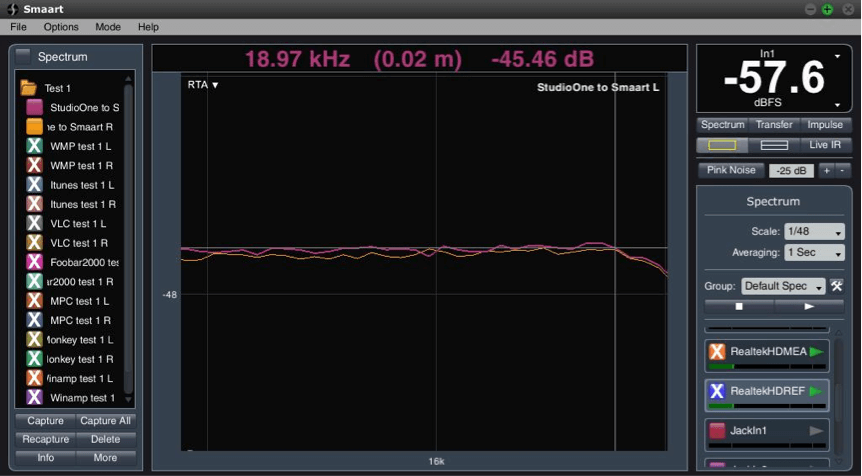Click the RealtekHDREF input level meter
Image resolution: width=862 pixels, height=476 pixels.
click(x=767, y=406)
